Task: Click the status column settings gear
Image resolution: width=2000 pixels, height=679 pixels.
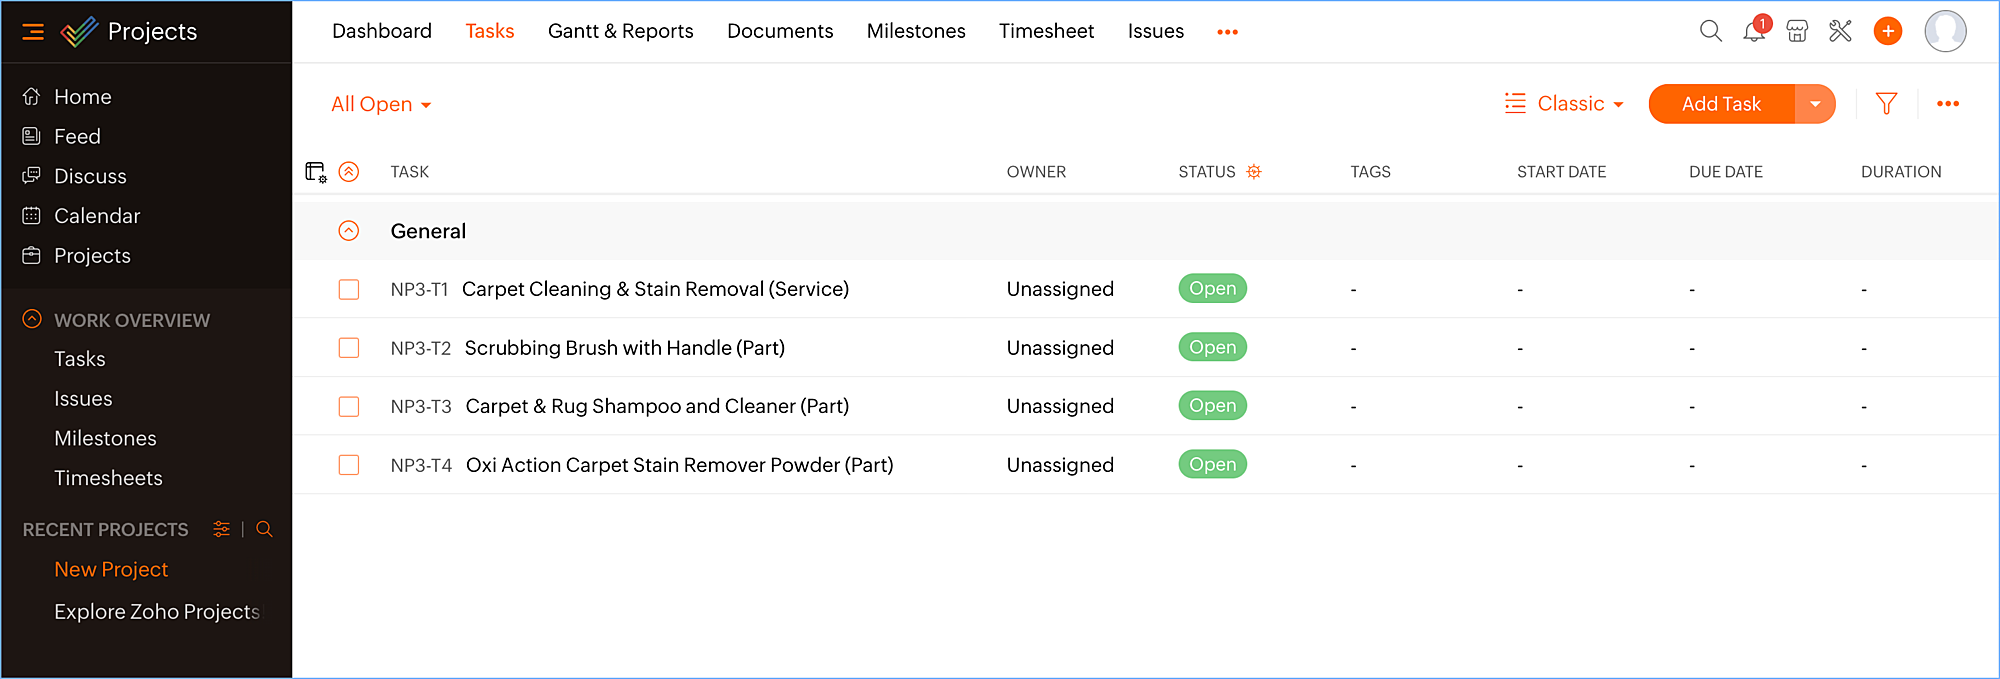Action: [x=1254, y=172]
